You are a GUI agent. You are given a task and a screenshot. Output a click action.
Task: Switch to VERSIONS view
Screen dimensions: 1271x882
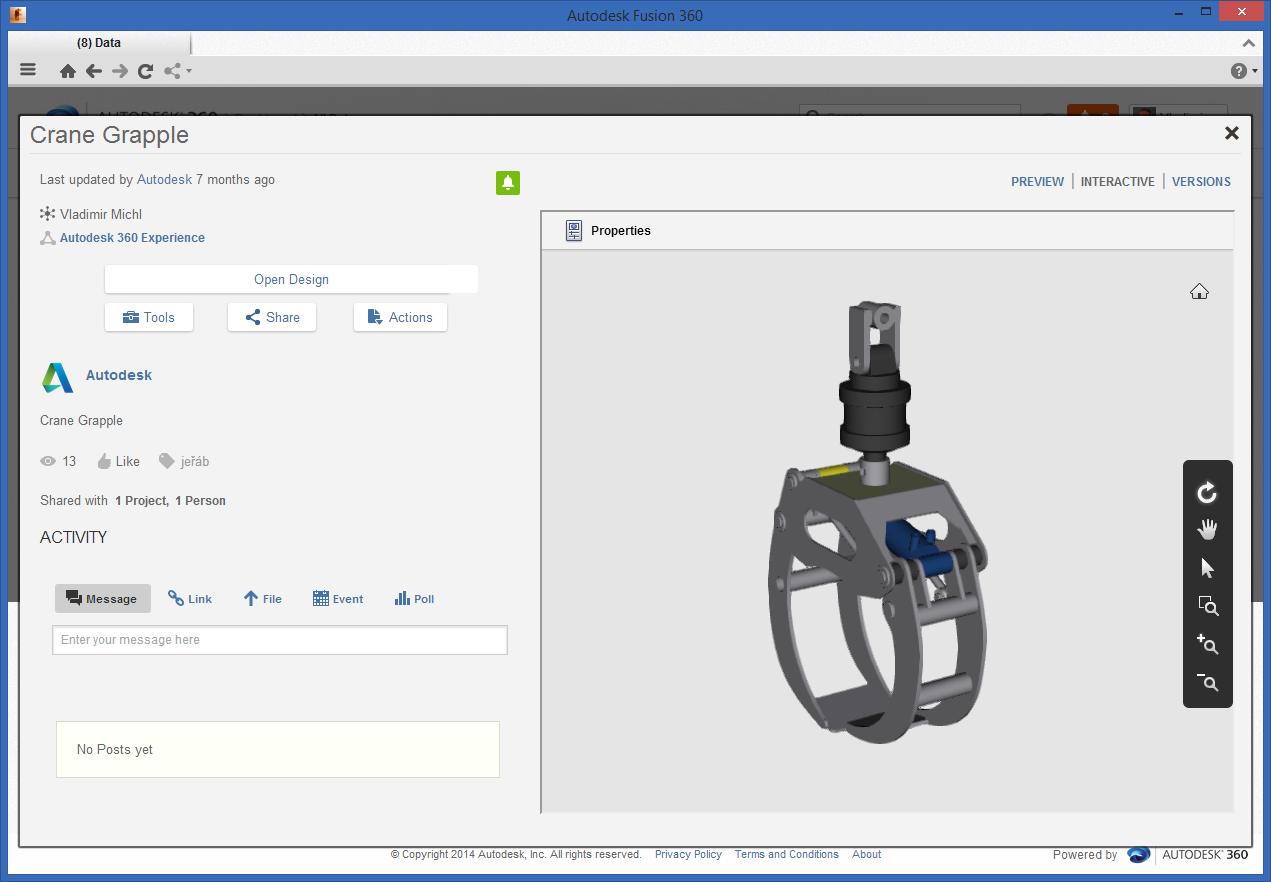click(1201, 182)
